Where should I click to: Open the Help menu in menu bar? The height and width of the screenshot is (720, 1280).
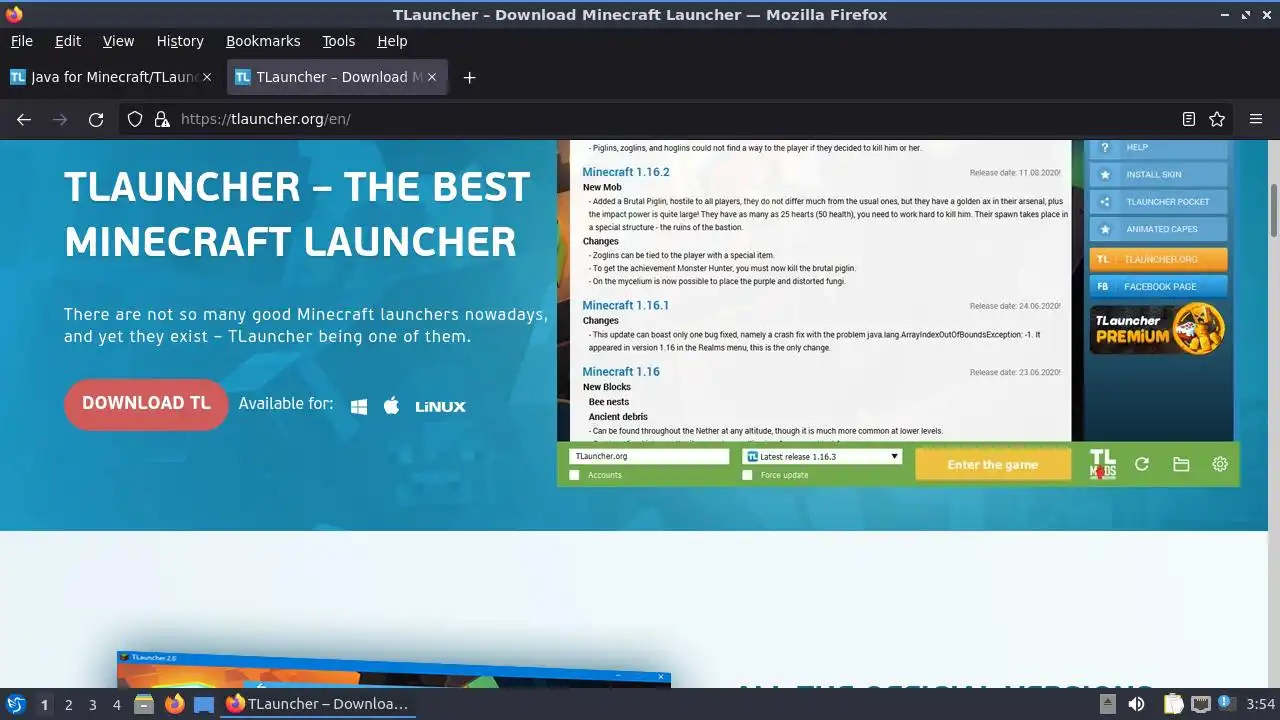pos(392,41)
